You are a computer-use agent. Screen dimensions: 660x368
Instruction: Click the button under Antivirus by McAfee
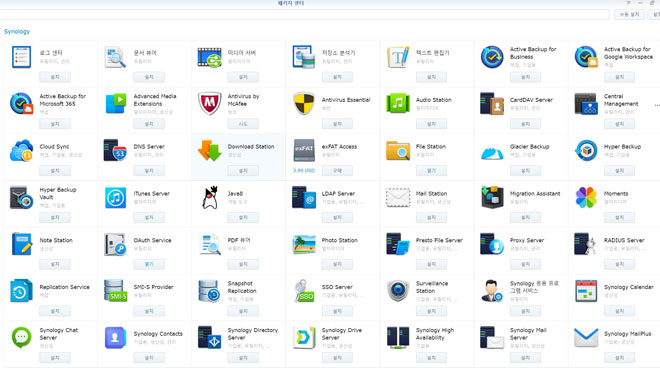[x=243, y=124]
